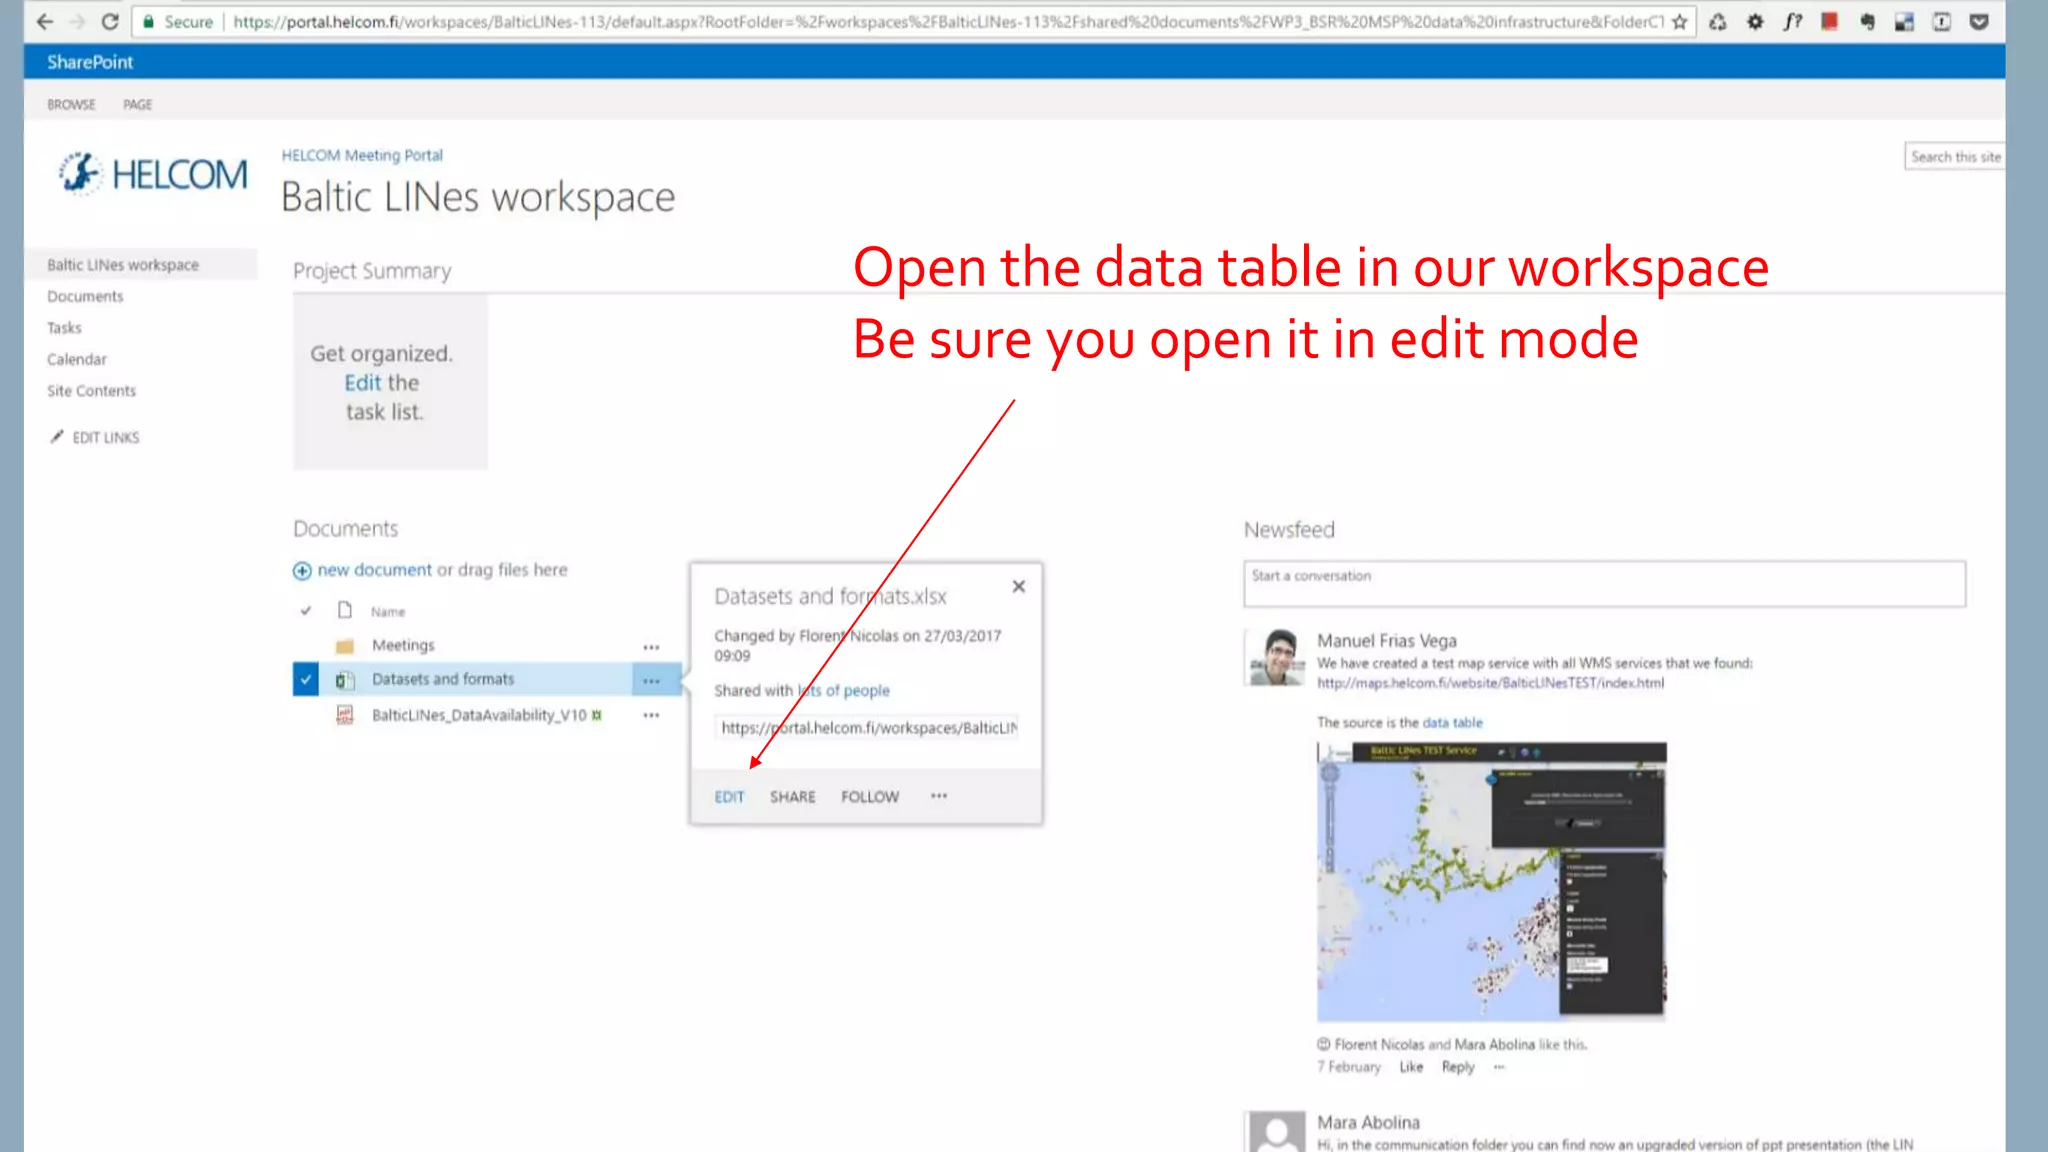Click the HELCOM logo
The height and width of the screenshot is (1152, 2048).
153,174
